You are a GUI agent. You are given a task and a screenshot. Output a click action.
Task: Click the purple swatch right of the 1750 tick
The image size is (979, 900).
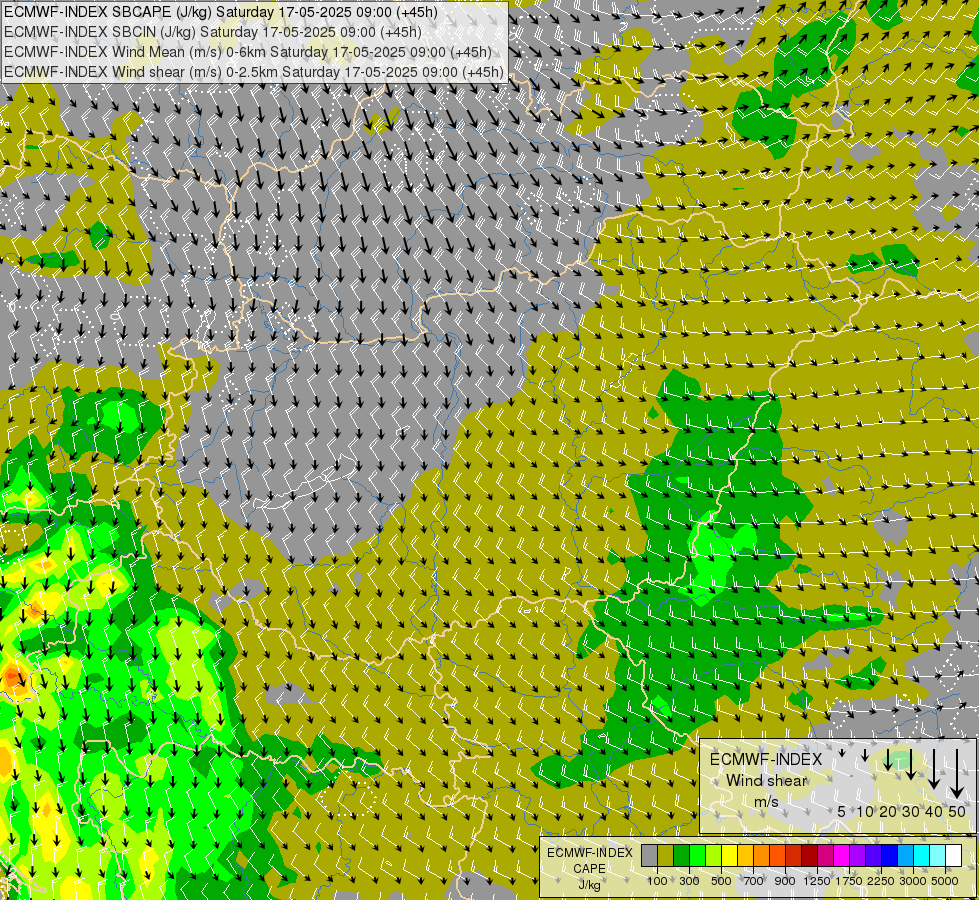click(x=857, y=856)
